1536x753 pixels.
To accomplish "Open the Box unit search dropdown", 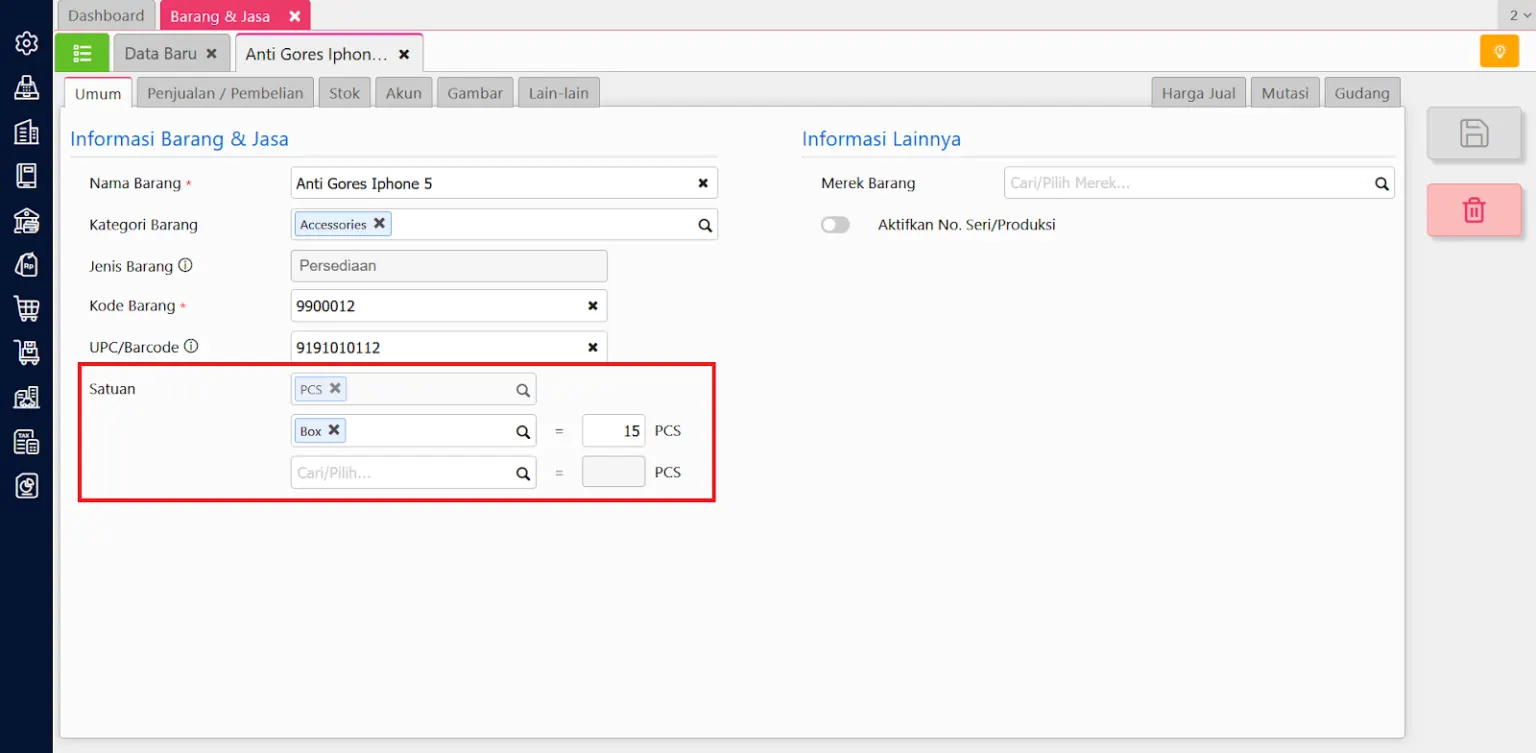I will pyautogui.click(x=523, y=432).
